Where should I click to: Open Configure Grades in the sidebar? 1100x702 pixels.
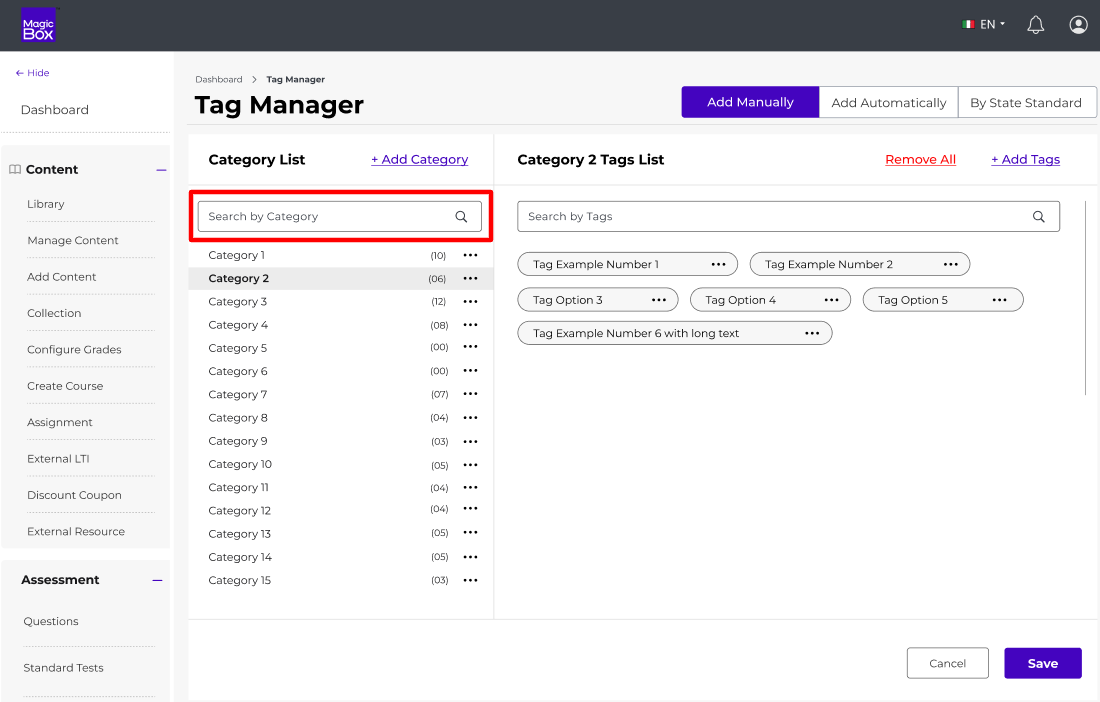74,350
